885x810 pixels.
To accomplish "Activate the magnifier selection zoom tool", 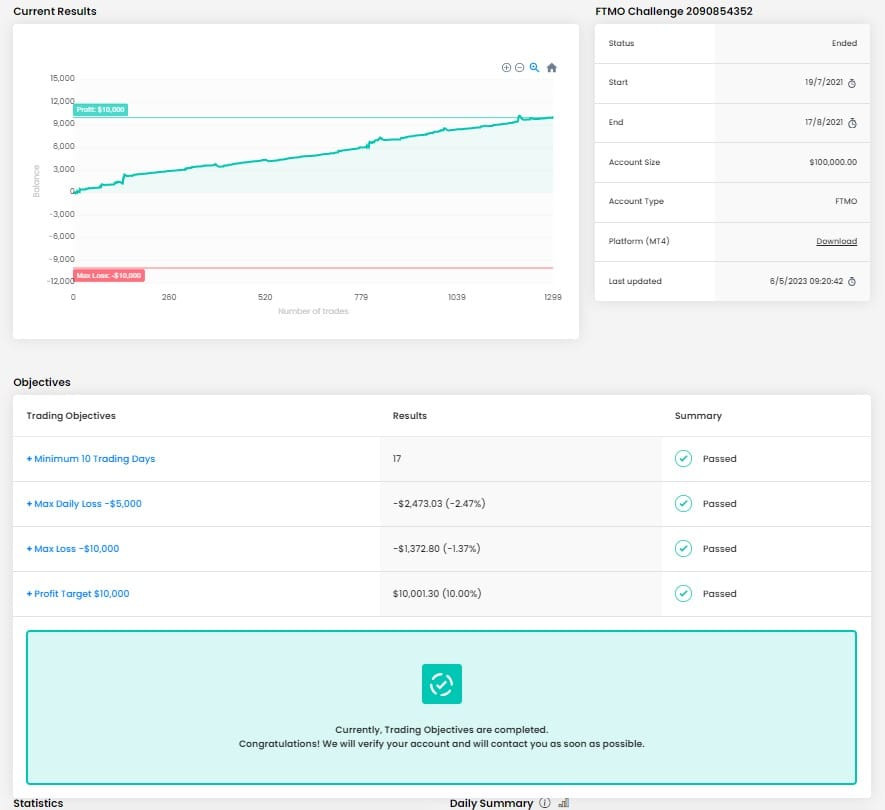I will pyautogui.click(x=534, y=67).
